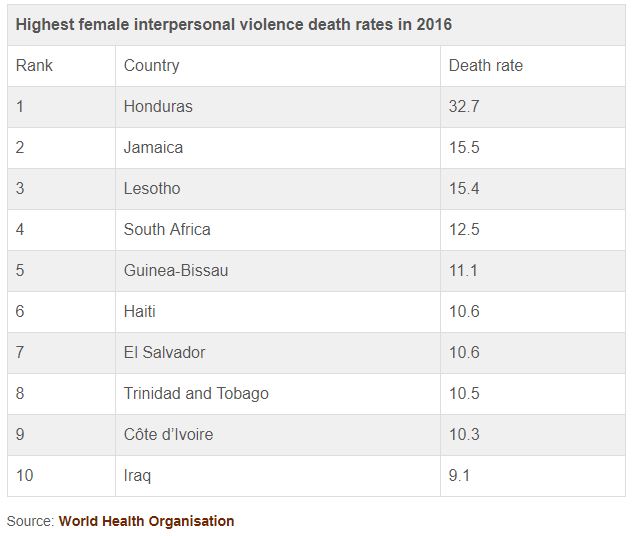Open the World Health Organisation source link

click(146, 521)
